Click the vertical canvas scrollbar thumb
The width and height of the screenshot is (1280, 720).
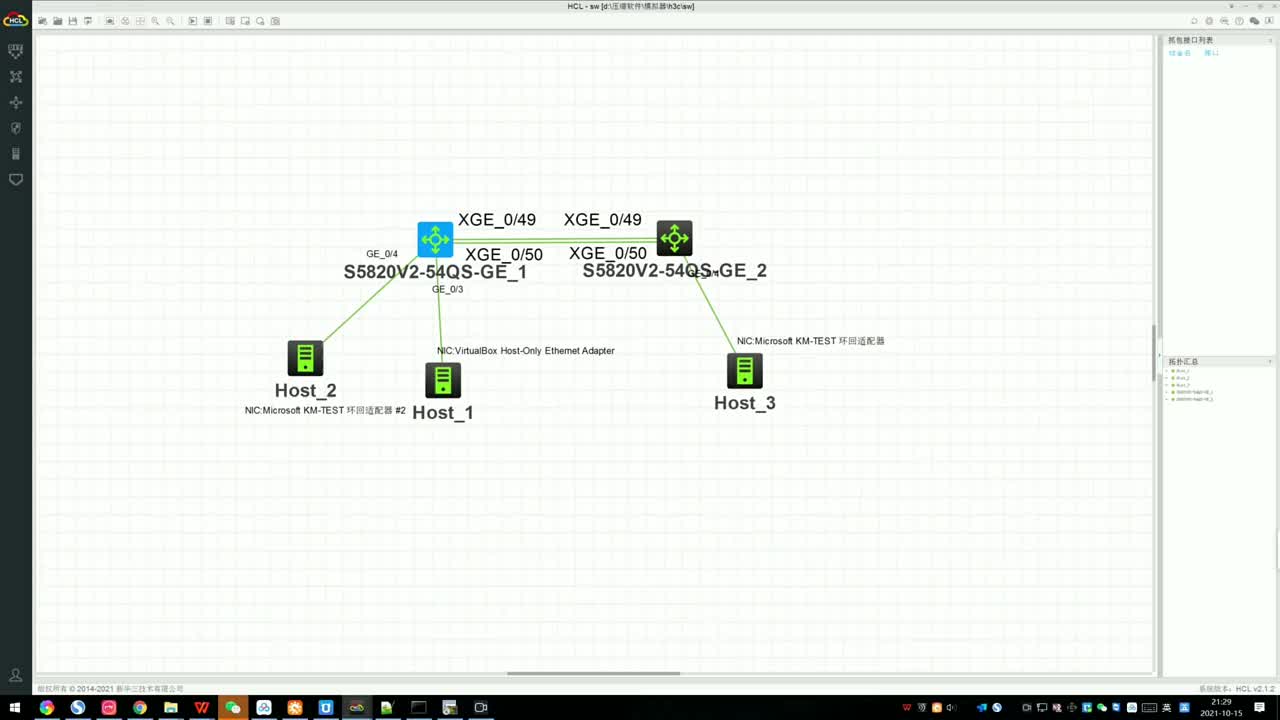1155,352
